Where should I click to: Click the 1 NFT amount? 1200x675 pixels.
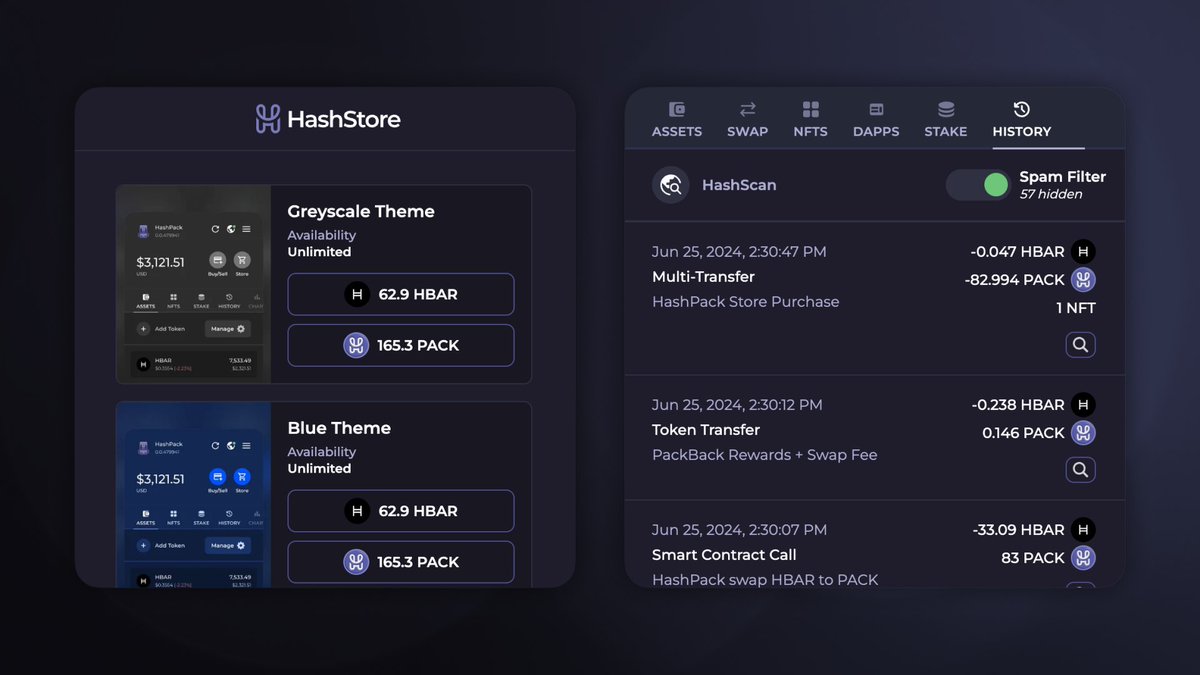click(x=1076, y=308)
